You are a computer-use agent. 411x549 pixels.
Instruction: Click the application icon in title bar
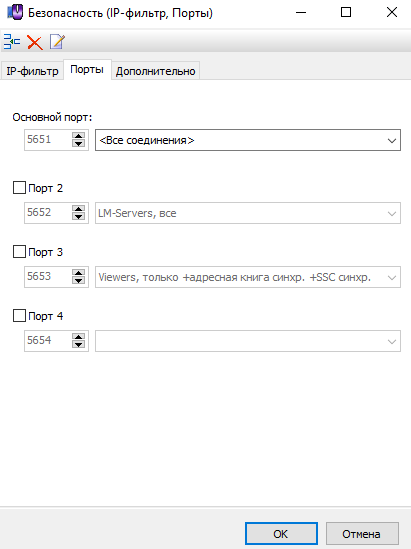click(15, 13)
